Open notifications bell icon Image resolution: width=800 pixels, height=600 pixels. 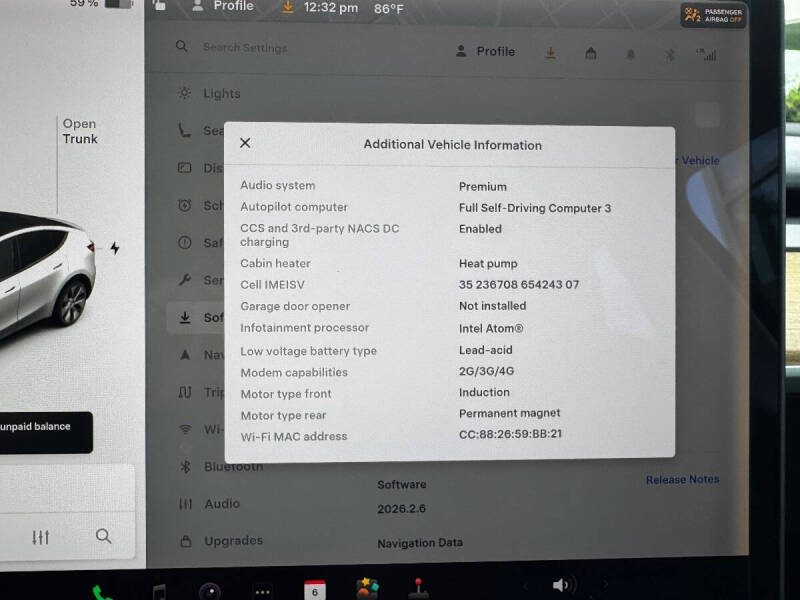[x=631, y=54]
